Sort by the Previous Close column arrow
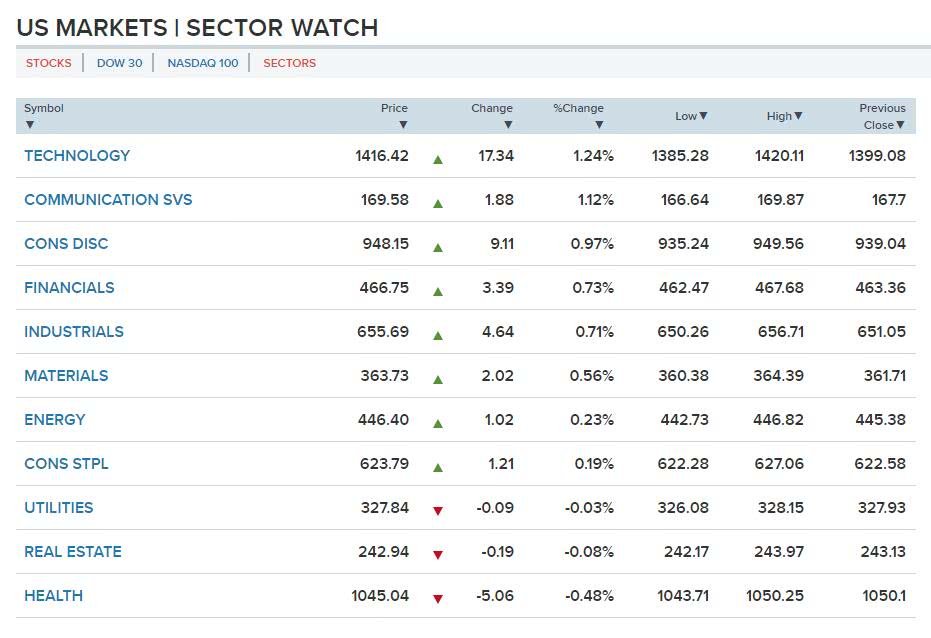Screen dimensions: 931x638 pyautogui.click(x=900, y=125)
